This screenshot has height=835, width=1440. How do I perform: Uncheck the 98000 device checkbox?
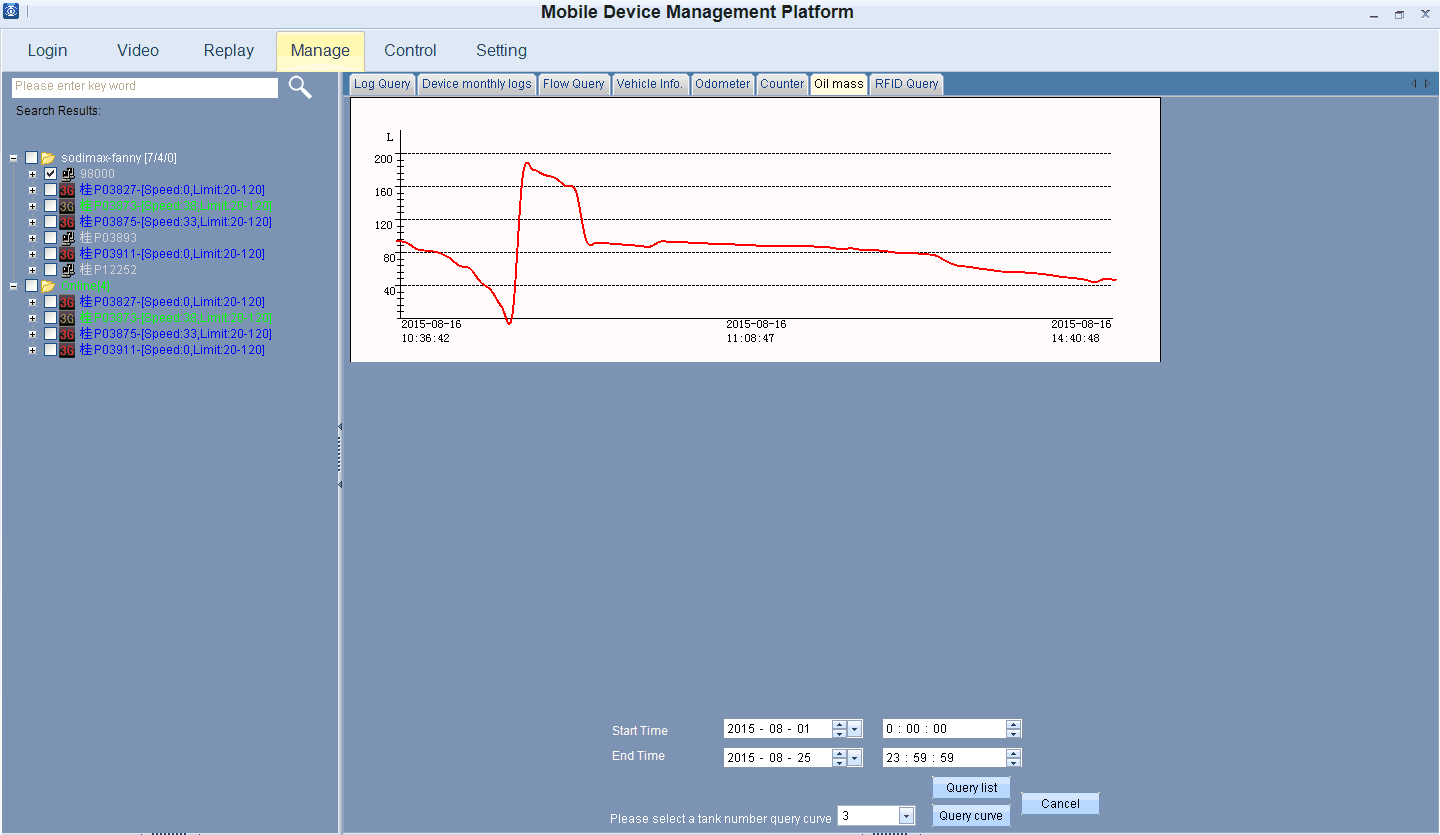50,174
